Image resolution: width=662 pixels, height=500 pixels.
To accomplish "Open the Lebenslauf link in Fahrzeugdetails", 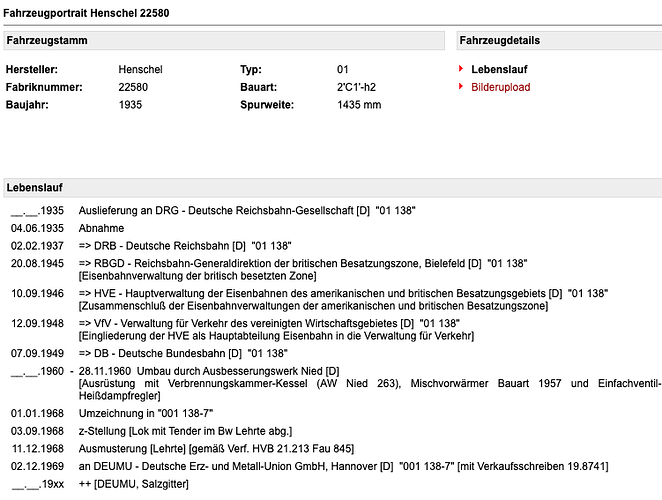I will (x=499, y=69).
